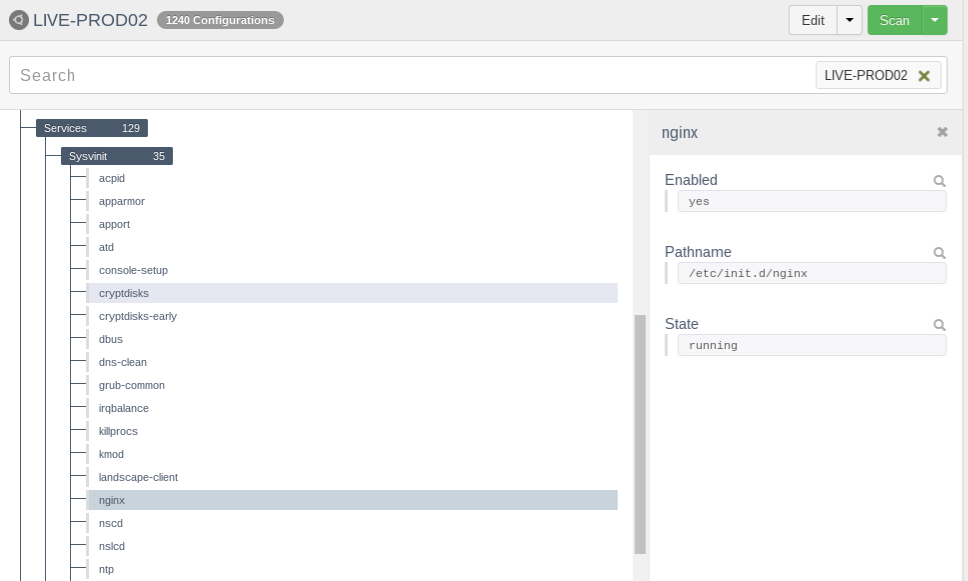Click the Edit button
This screenshot has width=968, height=581.
coord(813,20)
